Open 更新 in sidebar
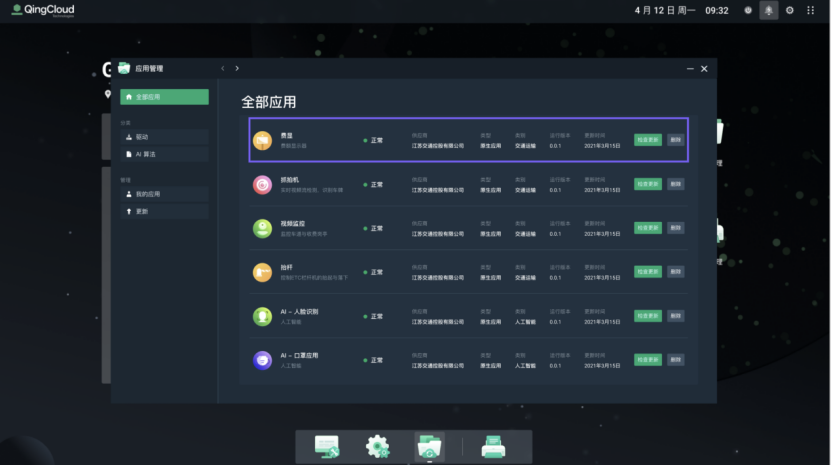 pyautogui.click(x=164, y=212)
